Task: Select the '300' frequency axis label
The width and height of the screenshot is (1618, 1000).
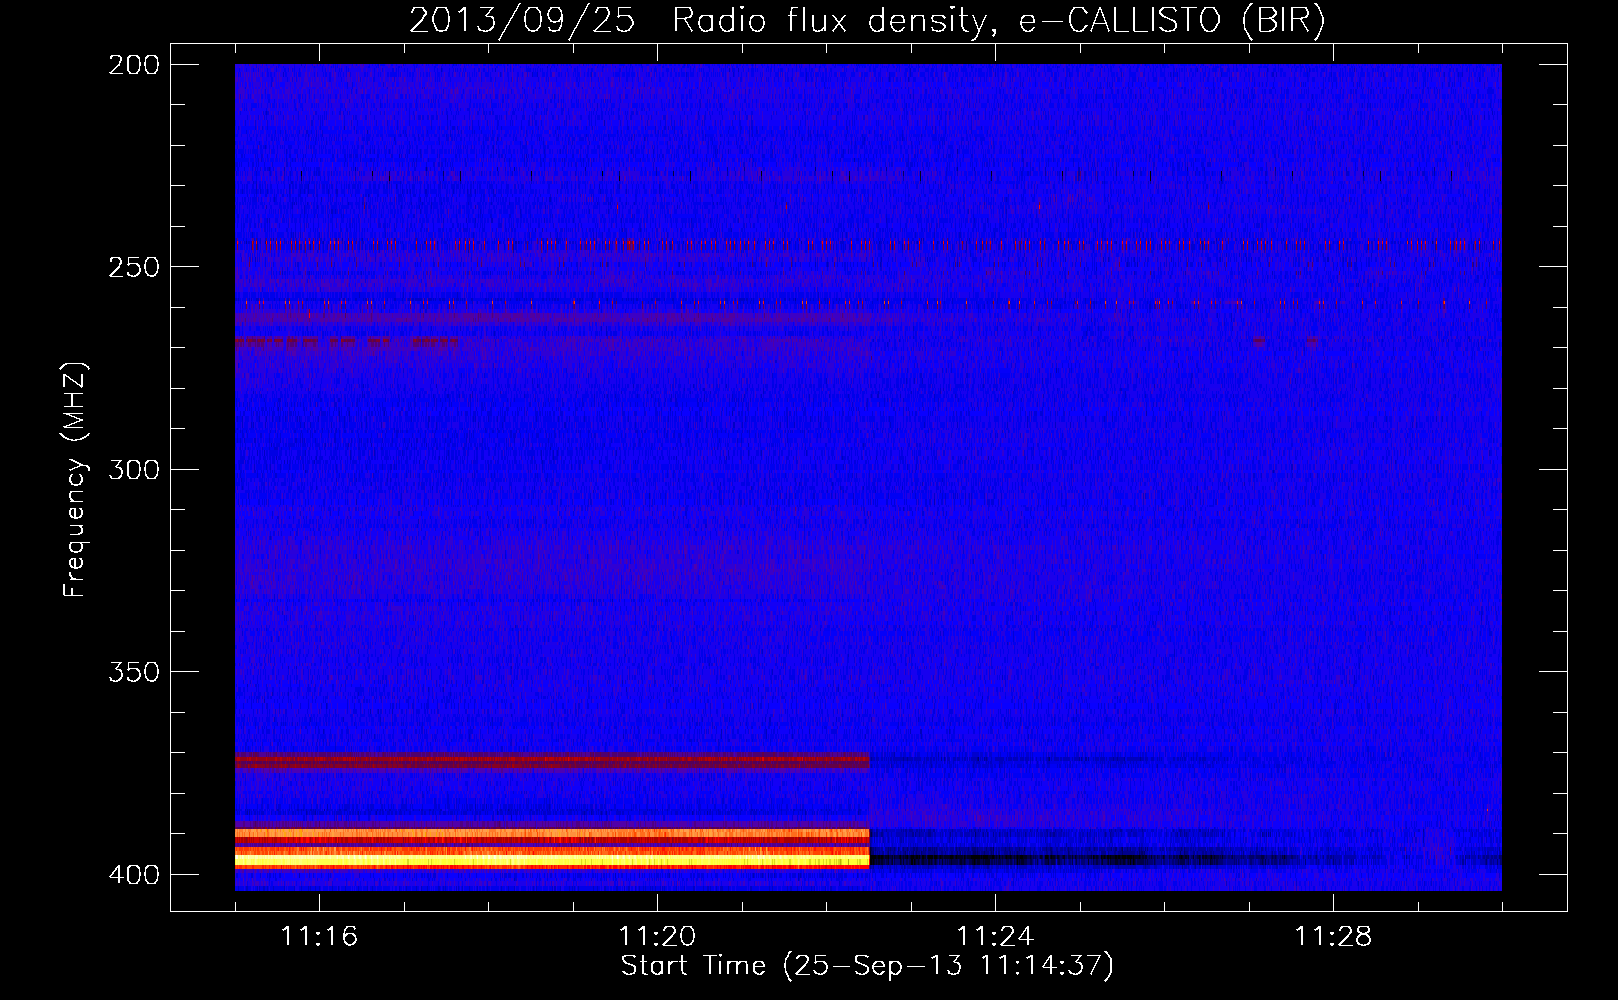Action: click(134, 469)
